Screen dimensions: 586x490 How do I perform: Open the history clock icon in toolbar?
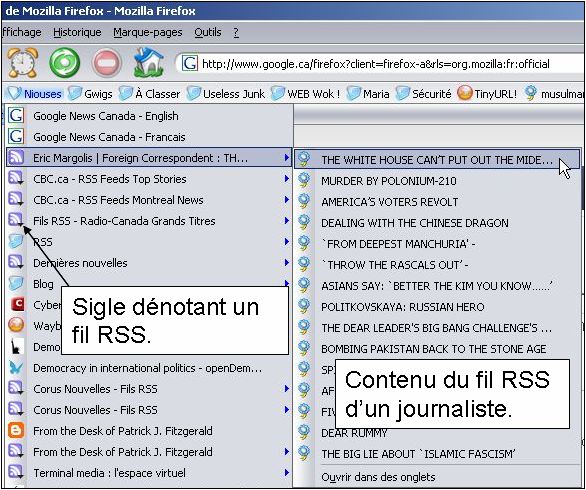(x=23, y=63)
